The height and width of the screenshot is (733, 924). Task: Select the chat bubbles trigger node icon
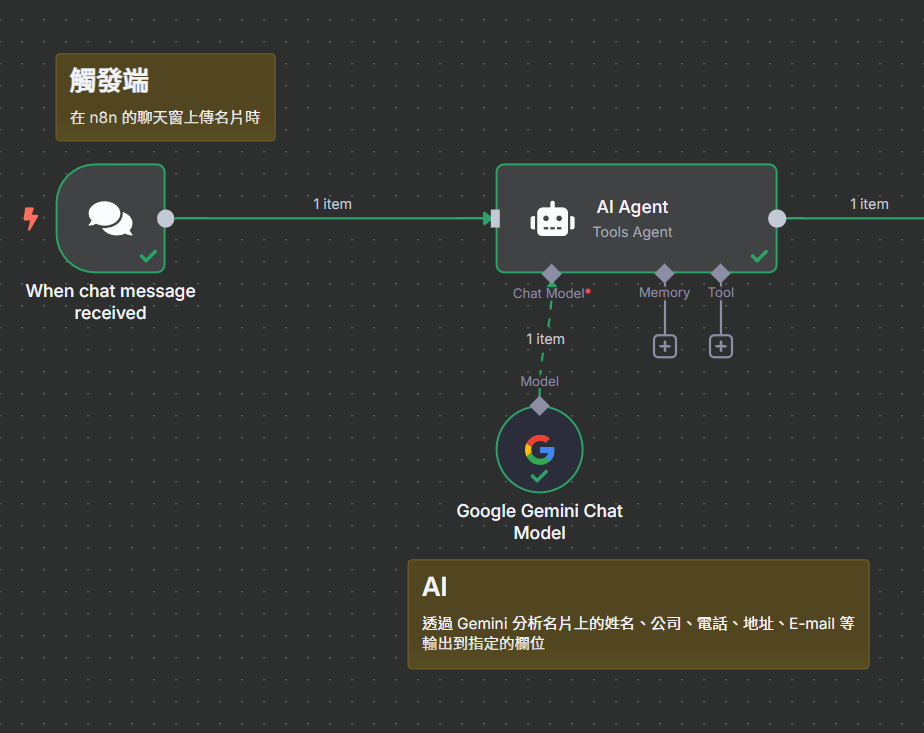[110, 219]
